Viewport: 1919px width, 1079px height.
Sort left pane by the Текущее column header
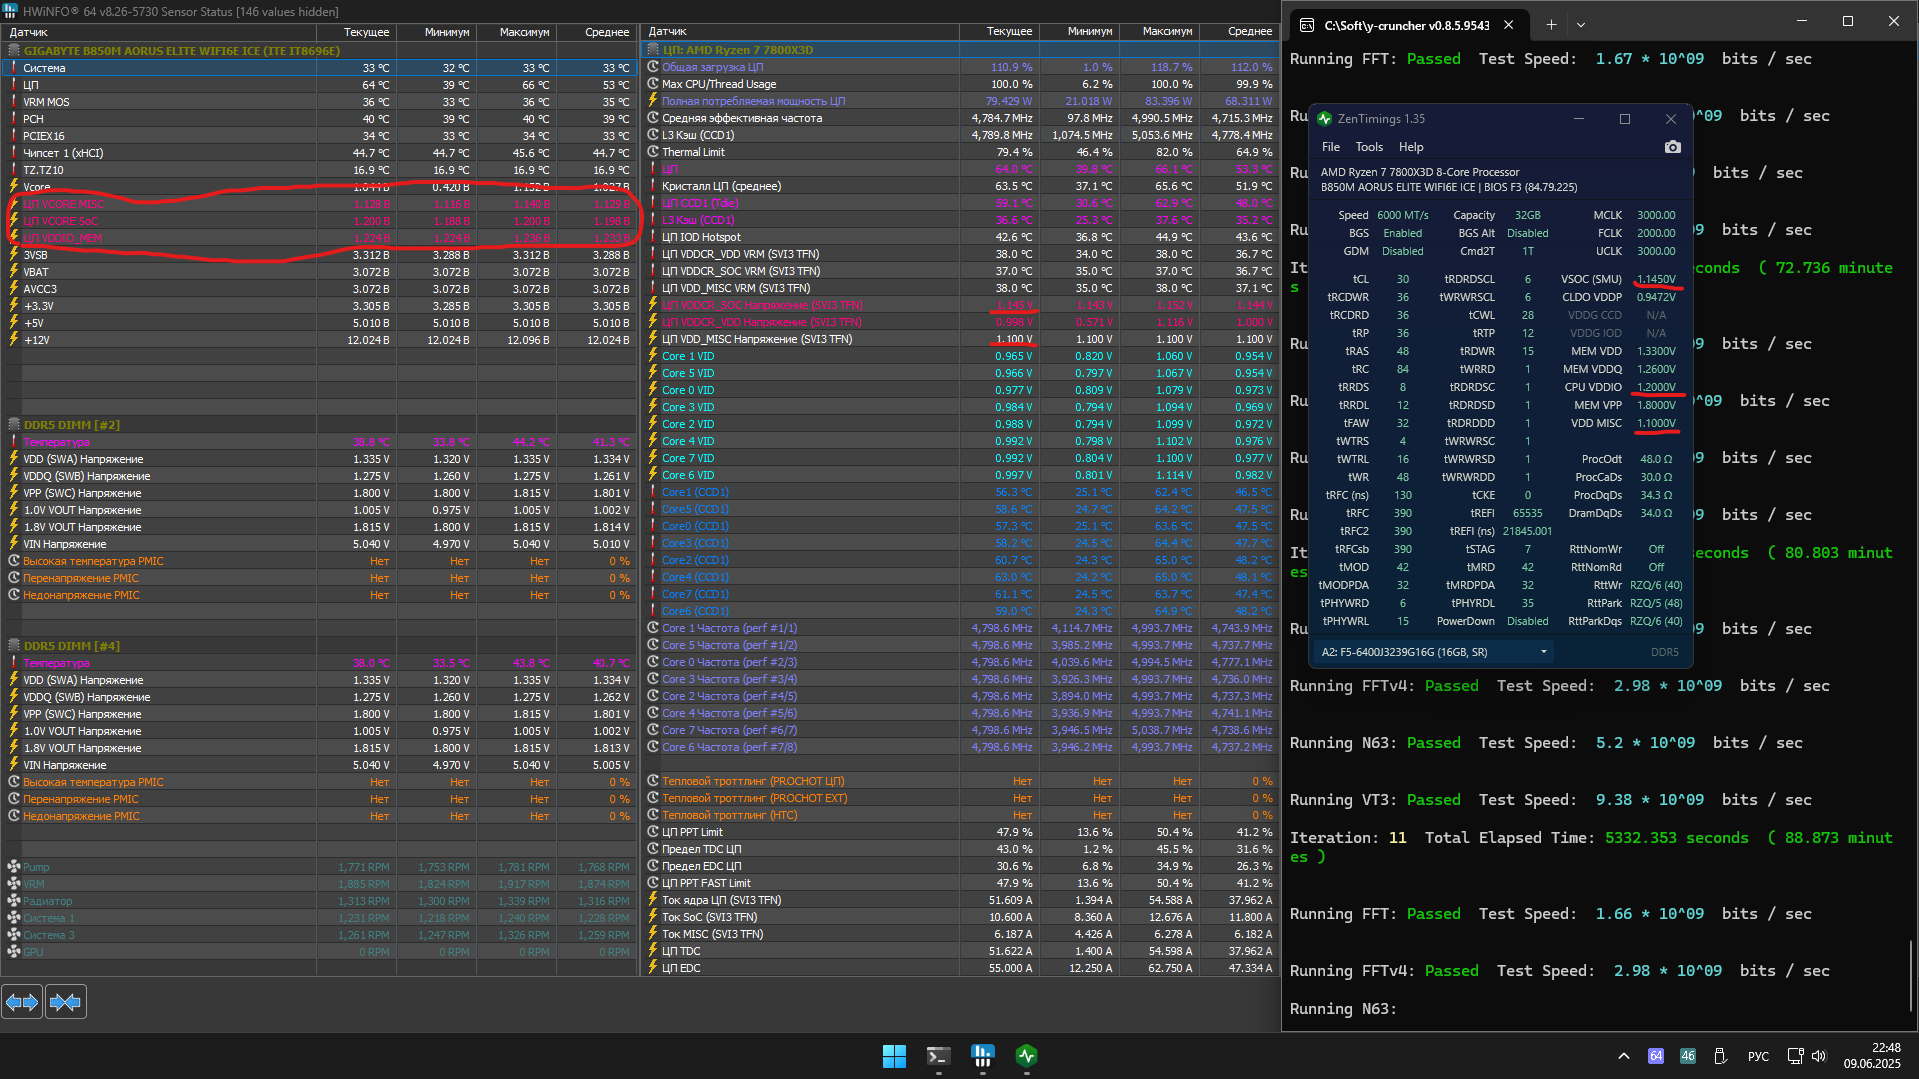pos(356,32)
